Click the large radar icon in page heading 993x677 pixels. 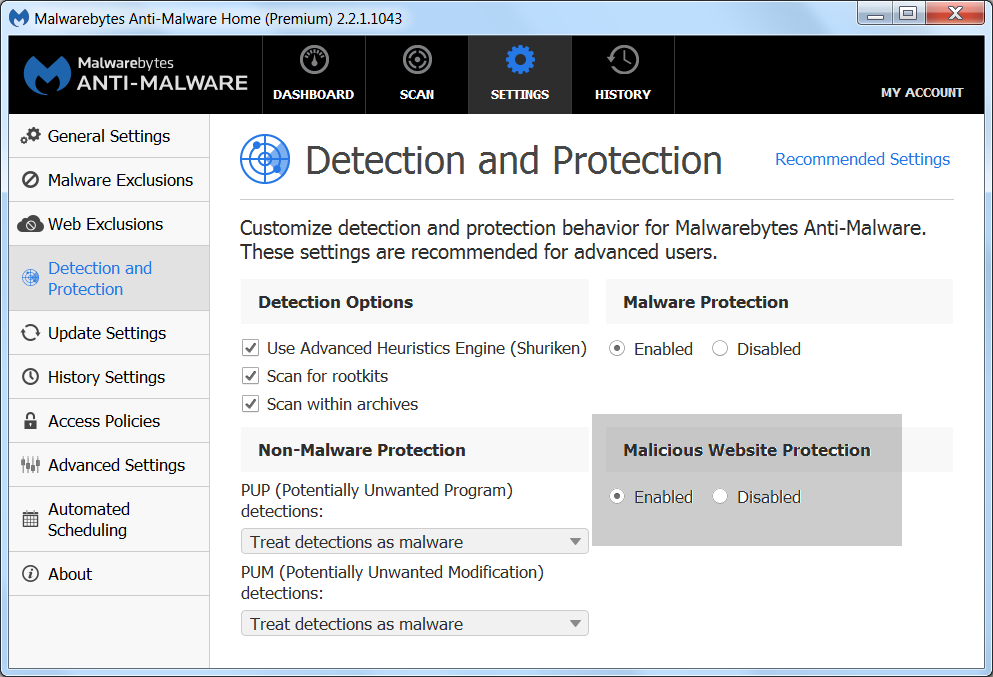click(x=265, y=159)
